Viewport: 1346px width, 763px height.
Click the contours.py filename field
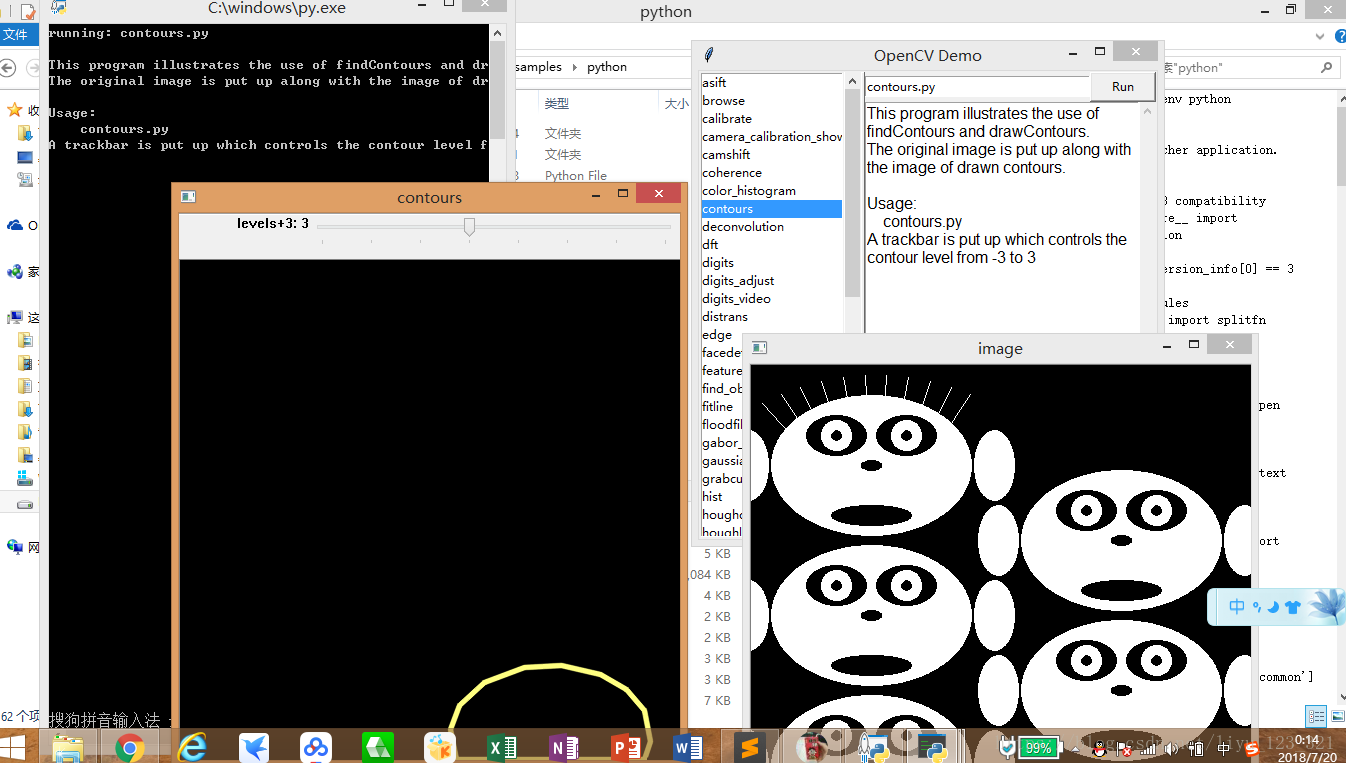point(977,87)
